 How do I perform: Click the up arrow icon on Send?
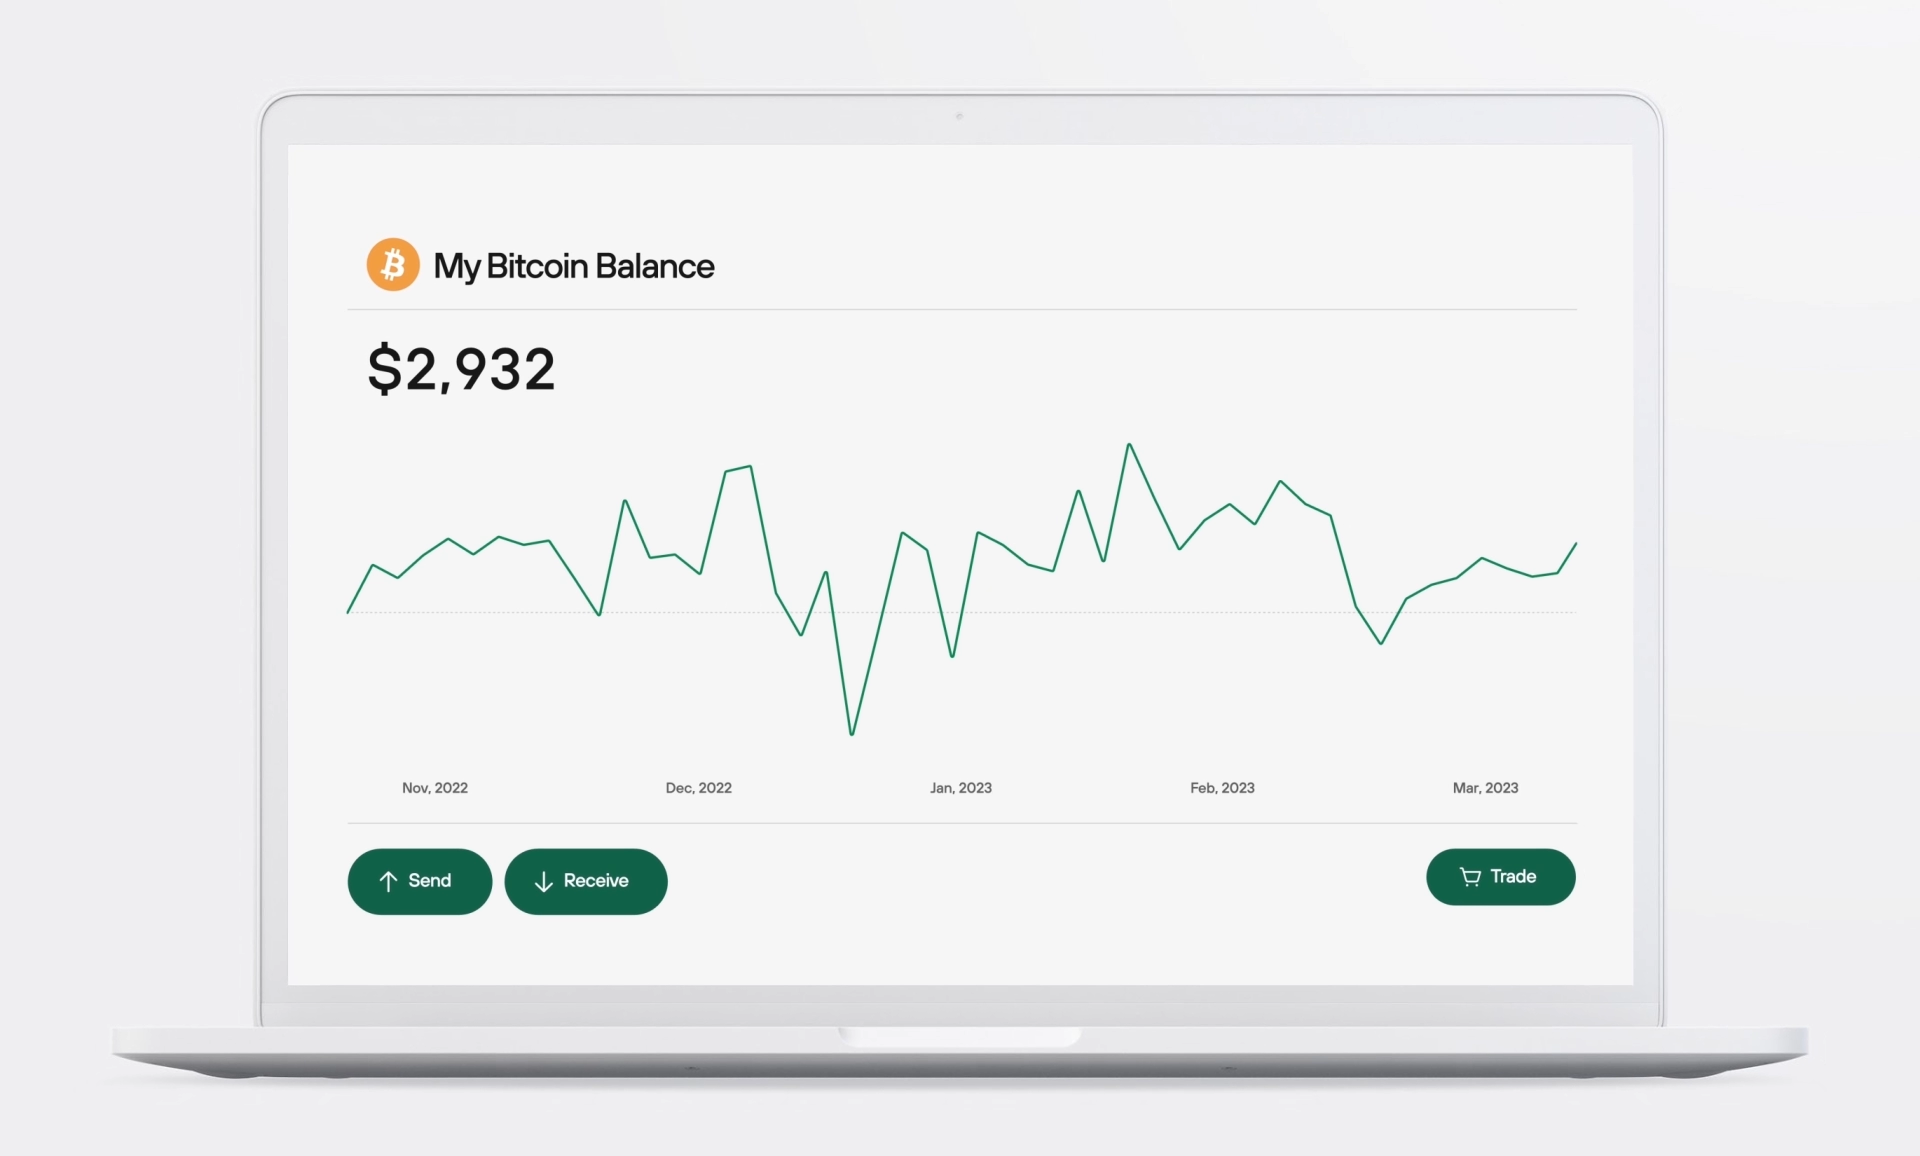(x=388, y=881)
